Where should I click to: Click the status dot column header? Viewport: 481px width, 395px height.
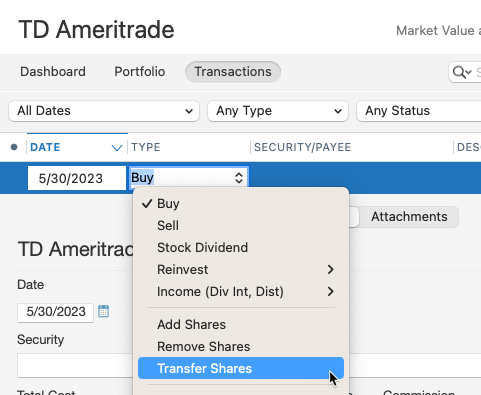point(14,147)
